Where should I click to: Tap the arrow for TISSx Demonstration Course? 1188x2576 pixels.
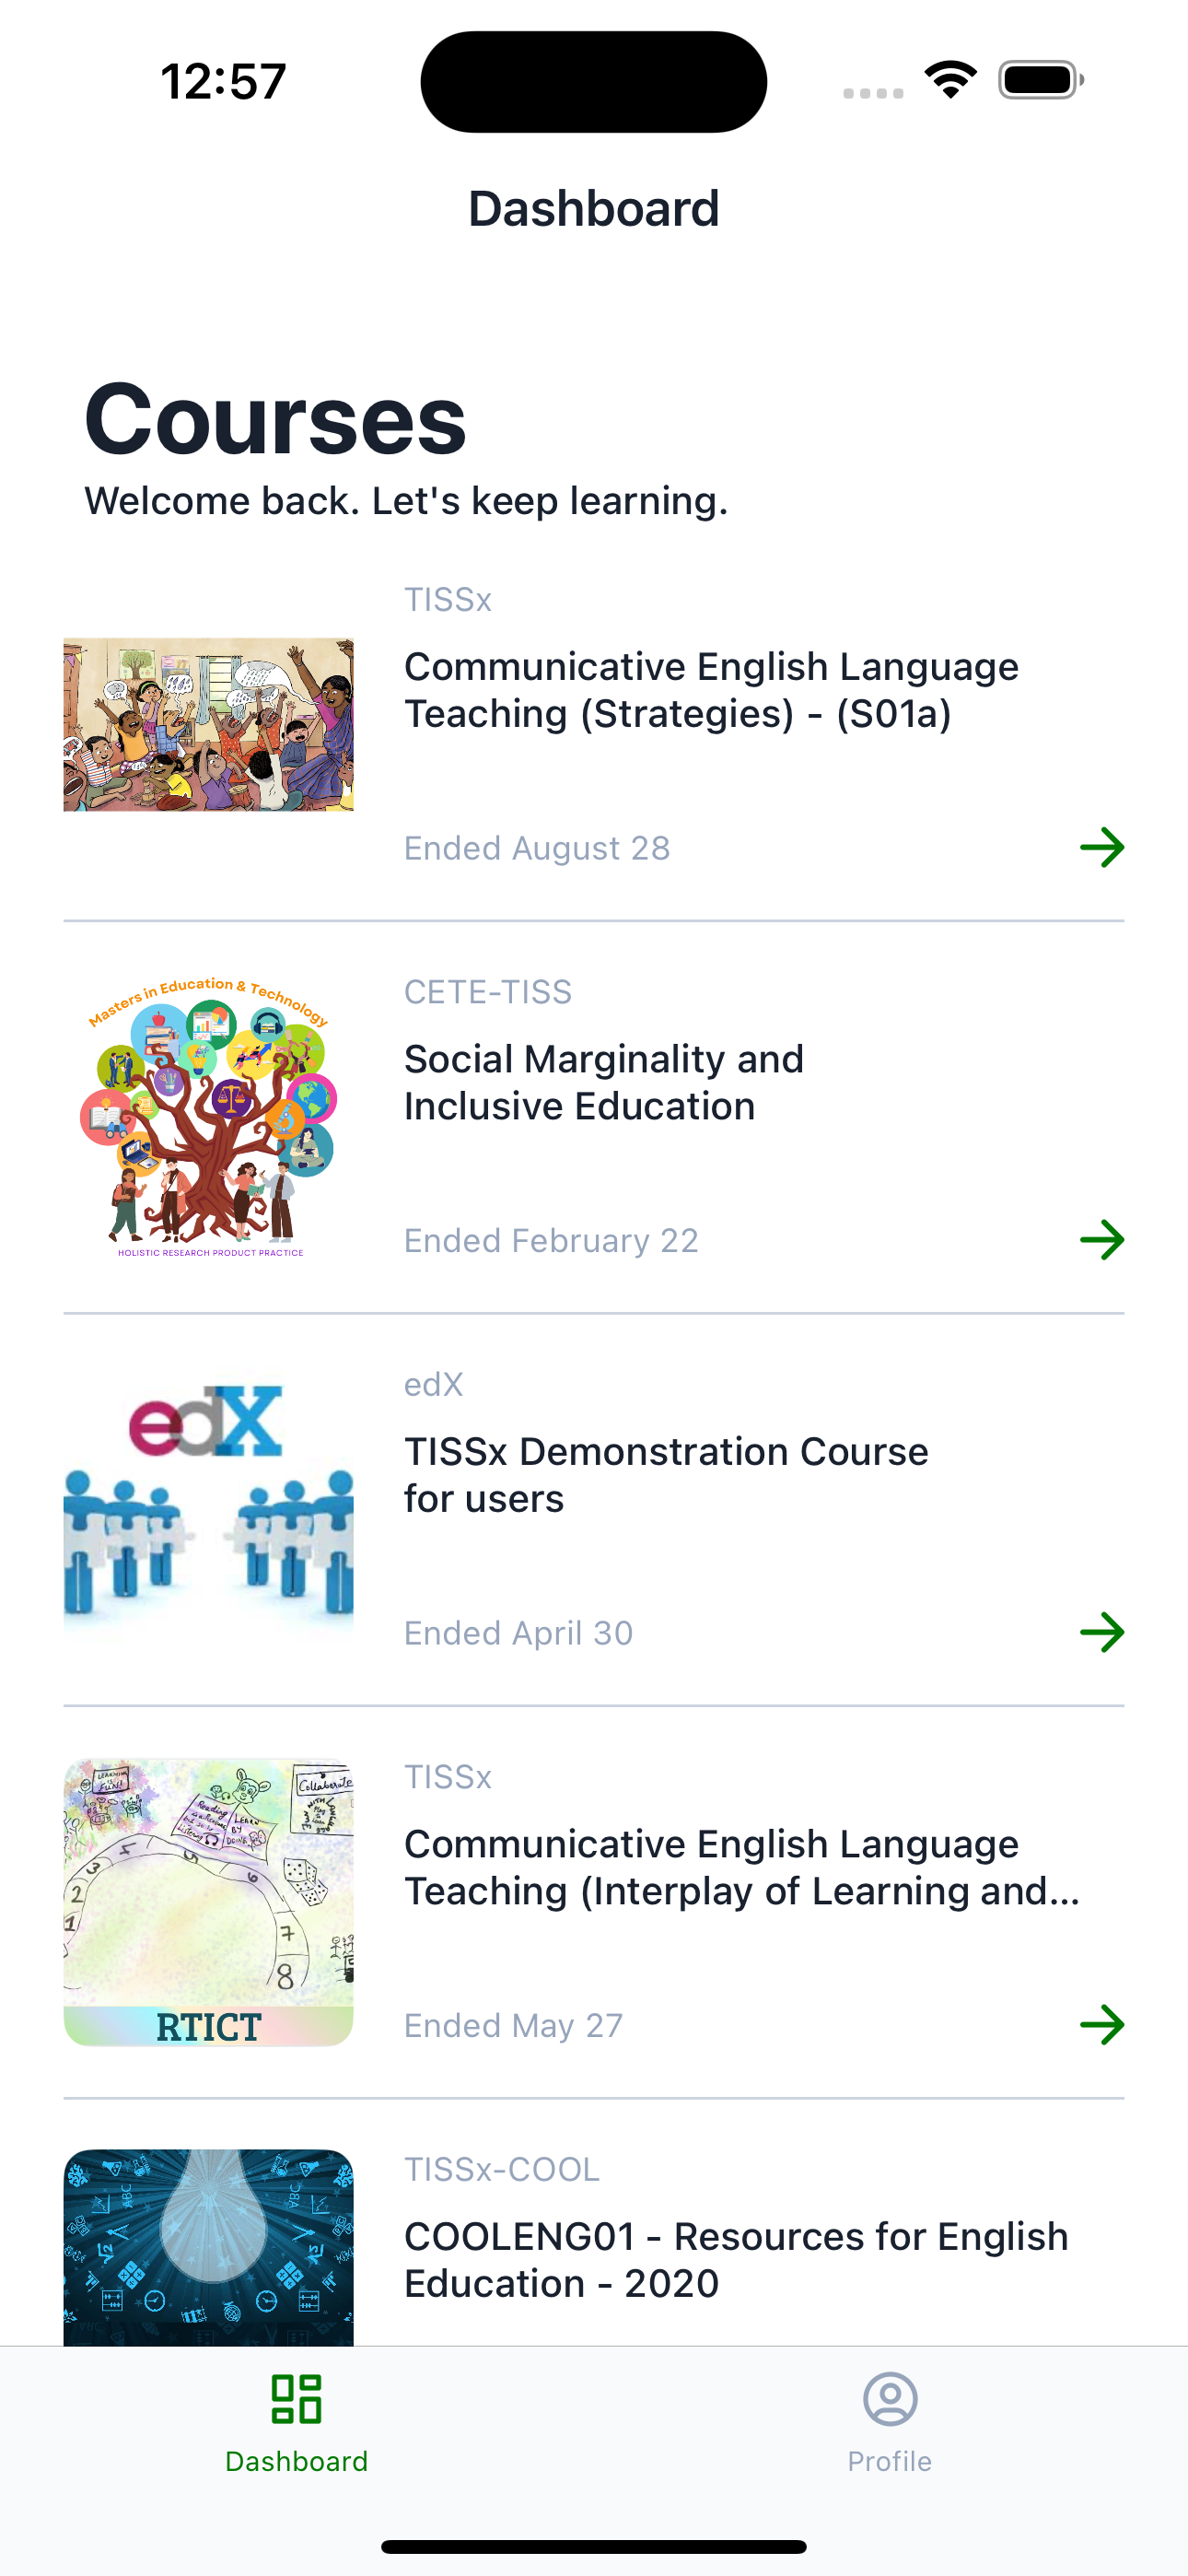[x=1102, y=1632]
